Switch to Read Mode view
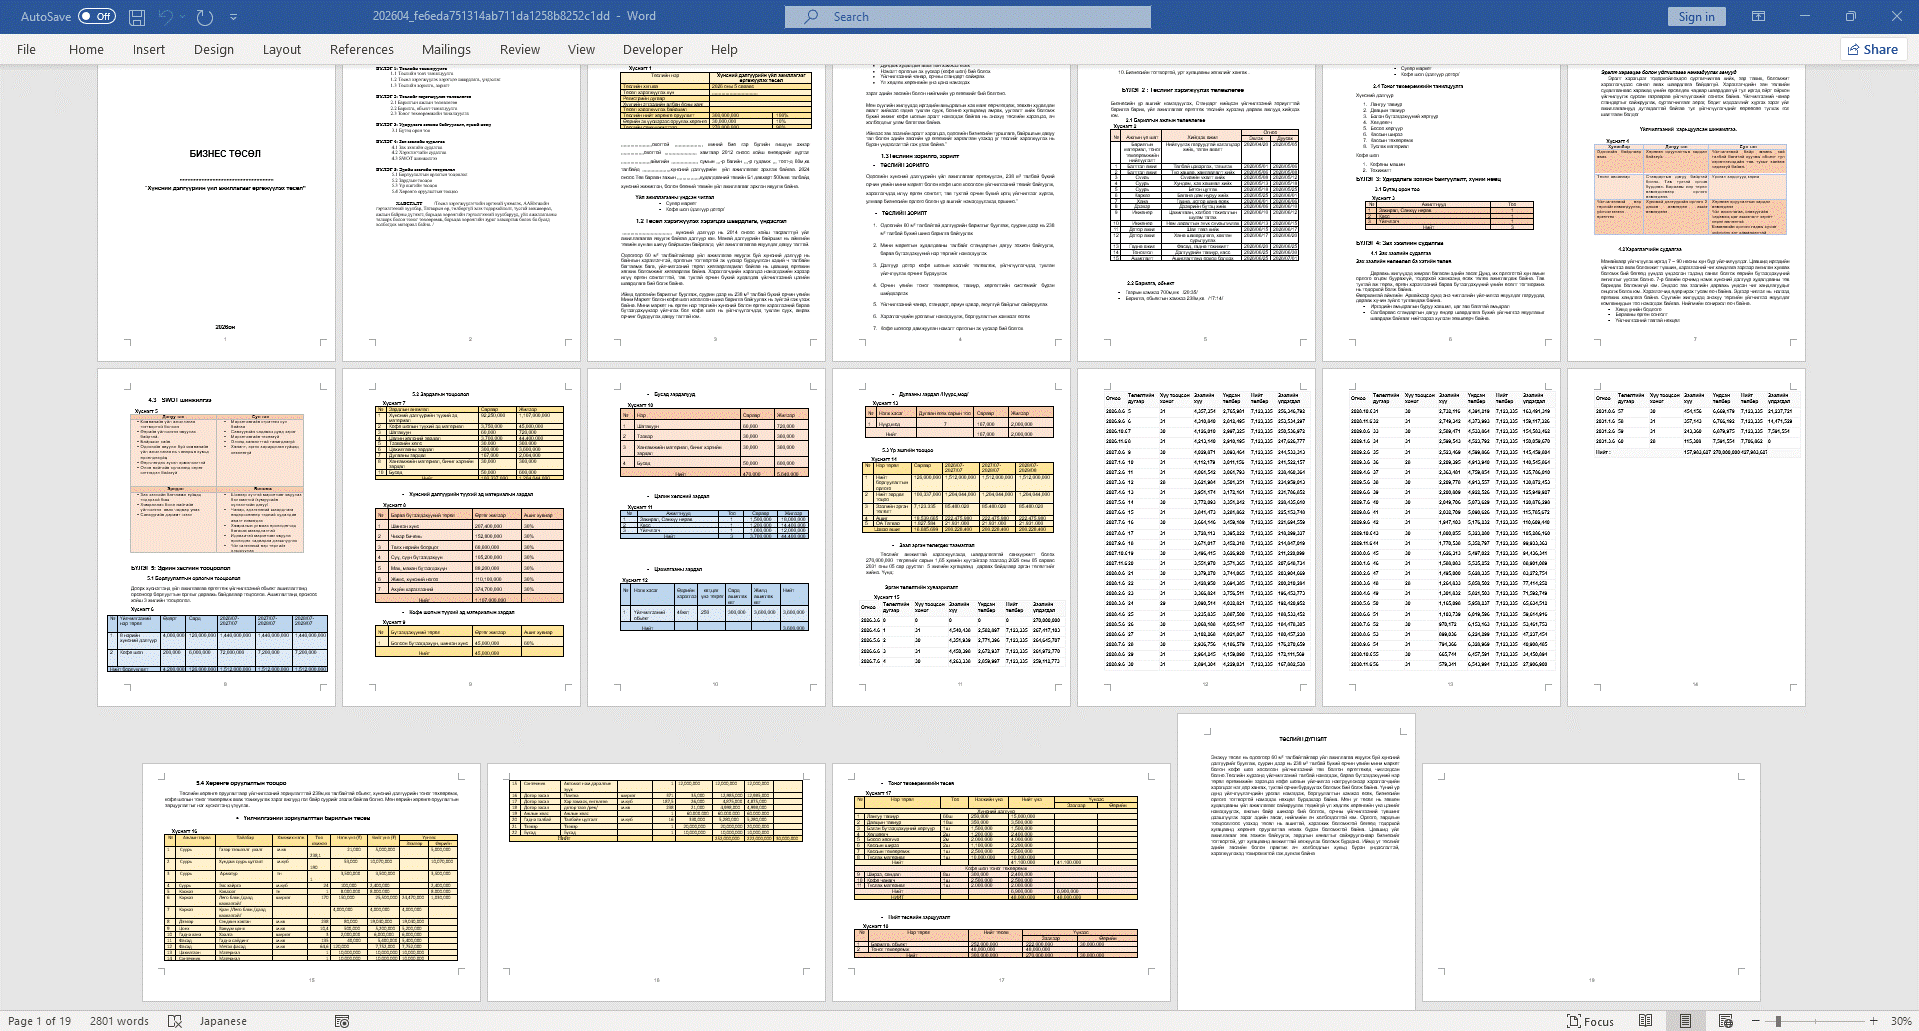Image resolution: width=1919 pixels, height=1031 pixels. pyautogui.click(x=1645, y=1021)
